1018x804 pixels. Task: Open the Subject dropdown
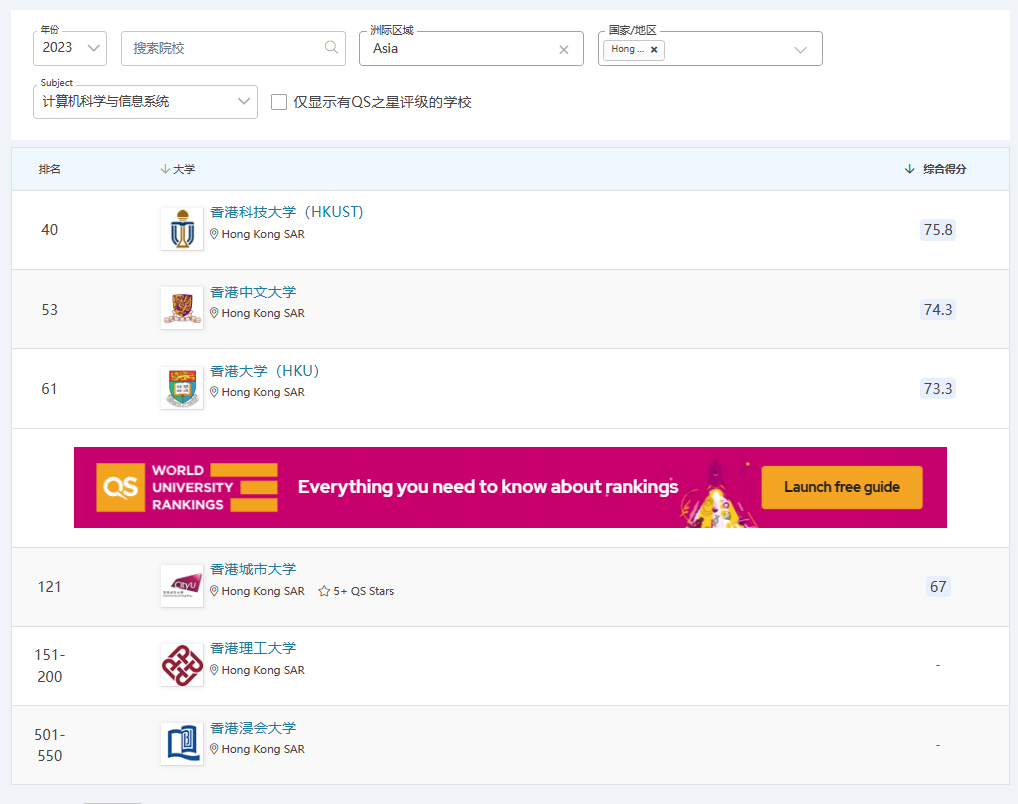click(145, 102)
